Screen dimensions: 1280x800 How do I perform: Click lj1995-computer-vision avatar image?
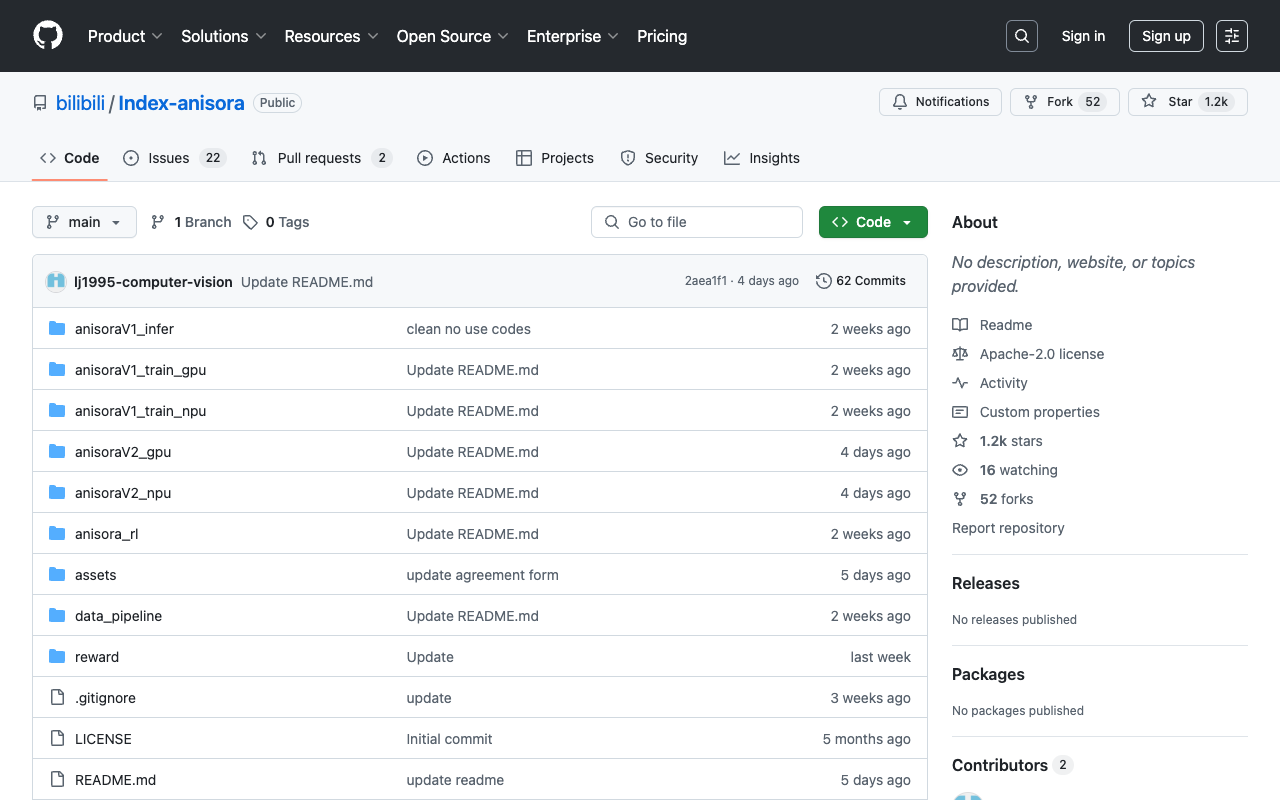[x=56, y=282]
